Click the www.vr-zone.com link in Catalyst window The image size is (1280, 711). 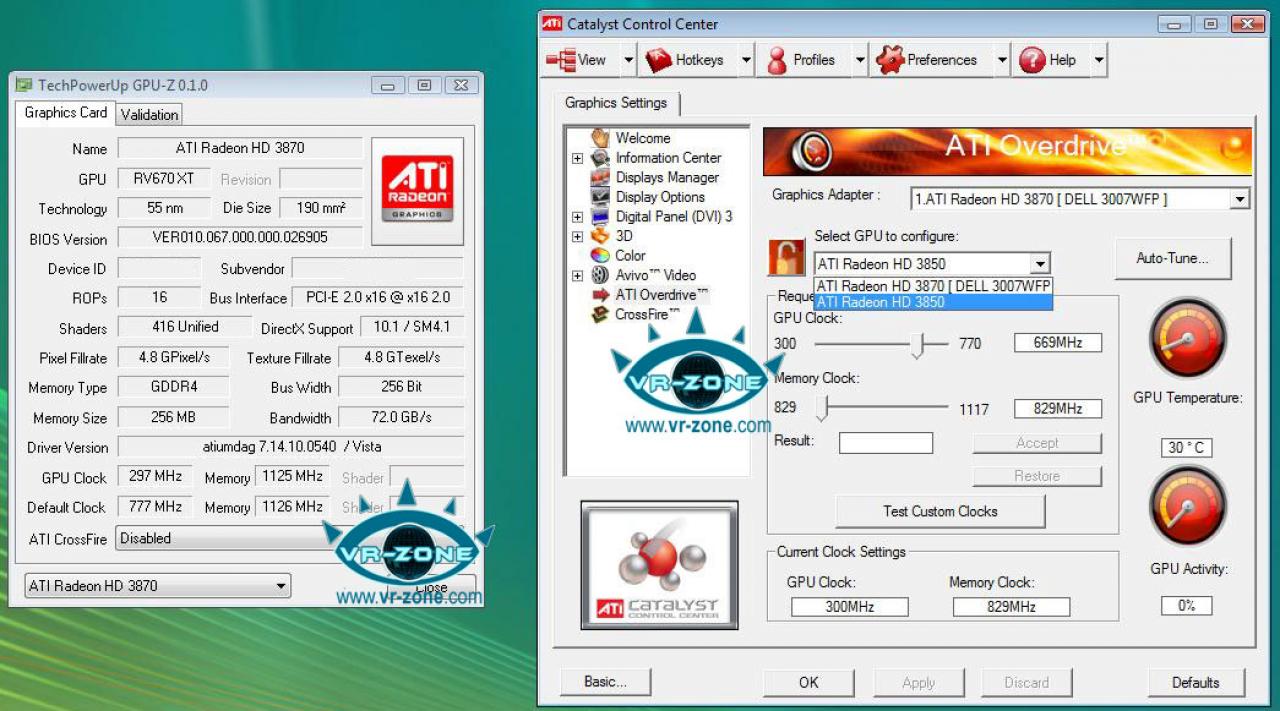[x=698, y=426]
